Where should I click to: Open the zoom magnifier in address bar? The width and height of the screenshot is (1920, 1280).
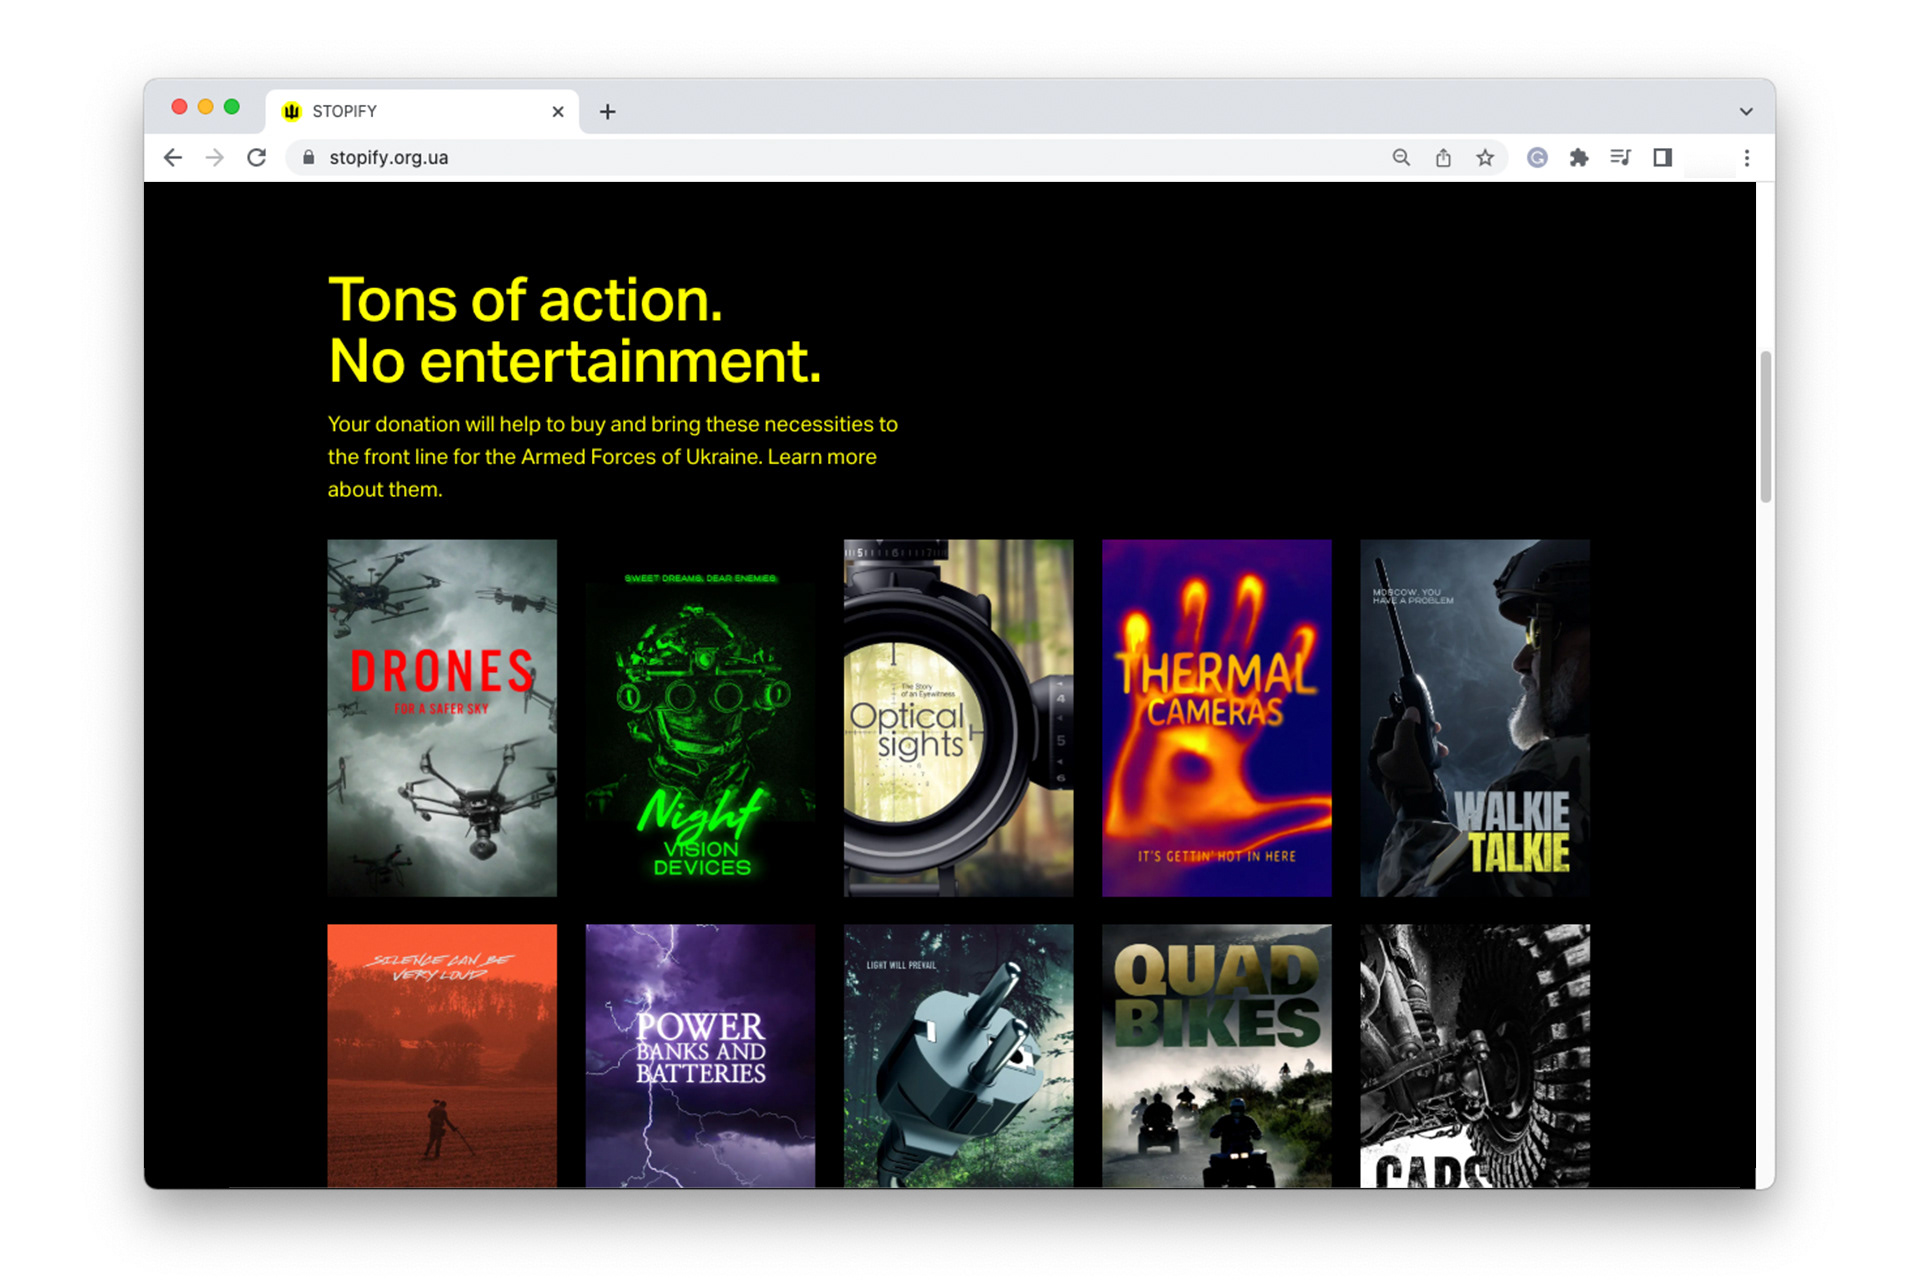pyautogui.click(x=1401, y=158)
